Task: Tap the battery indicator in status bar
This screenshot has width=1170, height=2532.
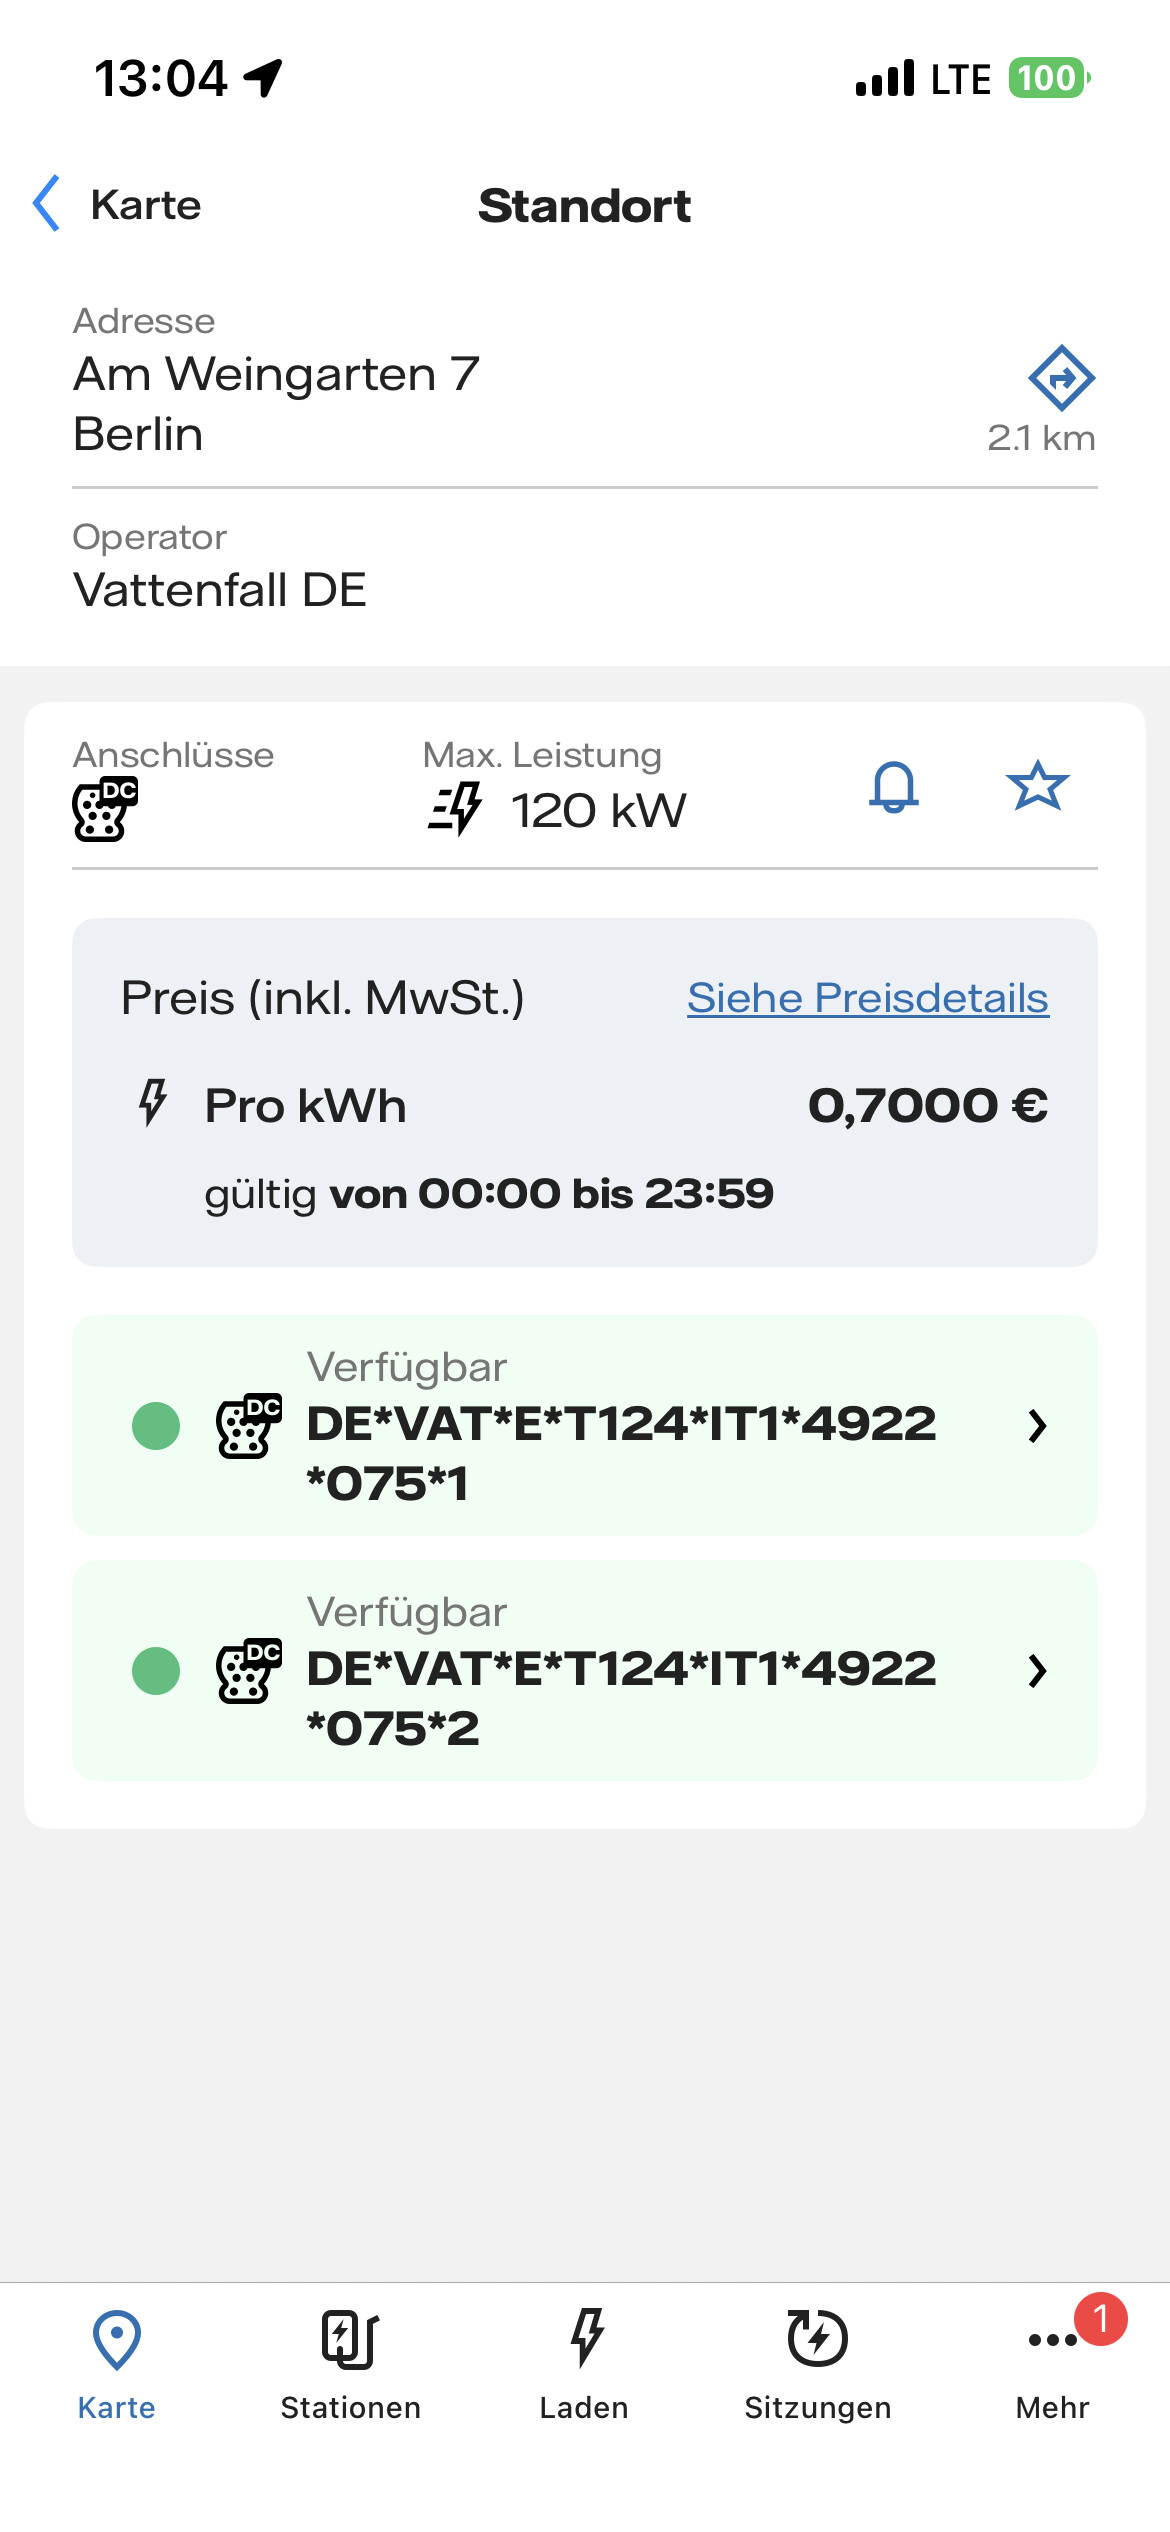Action: pos(1048,78)
